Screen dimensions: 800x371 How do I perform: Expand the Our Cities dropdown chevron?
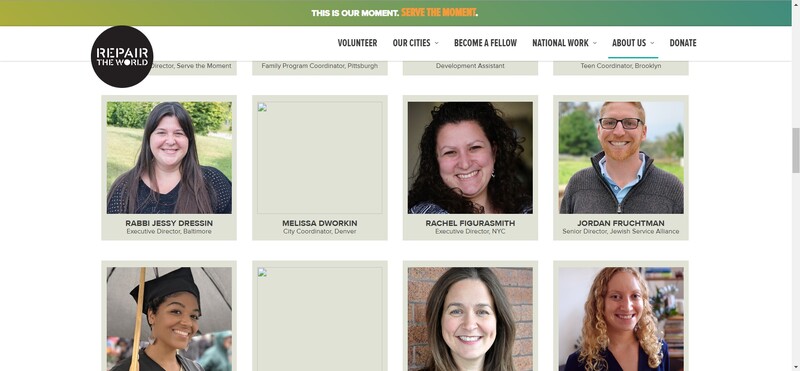tap(436, 43)
